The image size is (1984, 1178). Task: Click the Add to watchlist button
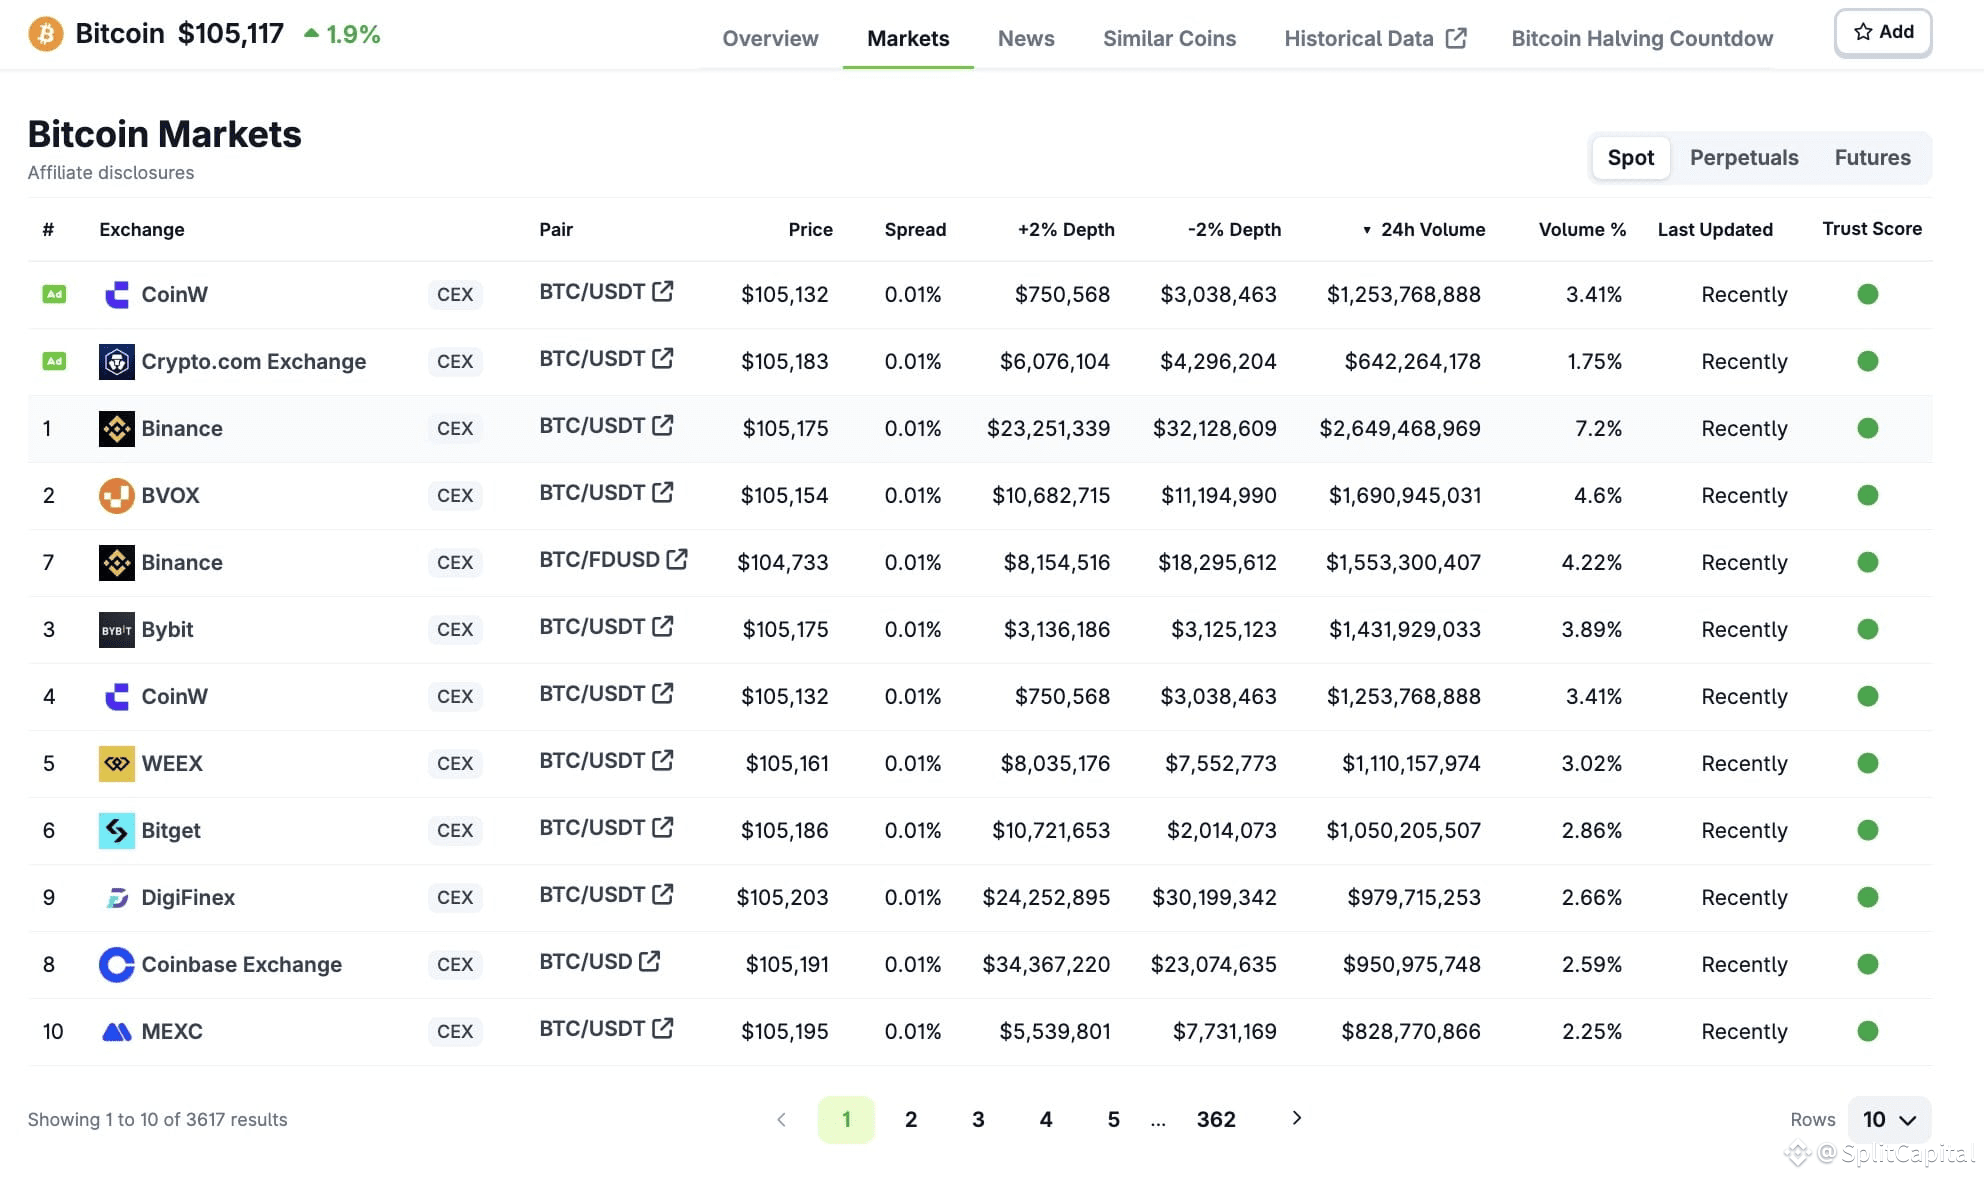1883,32
